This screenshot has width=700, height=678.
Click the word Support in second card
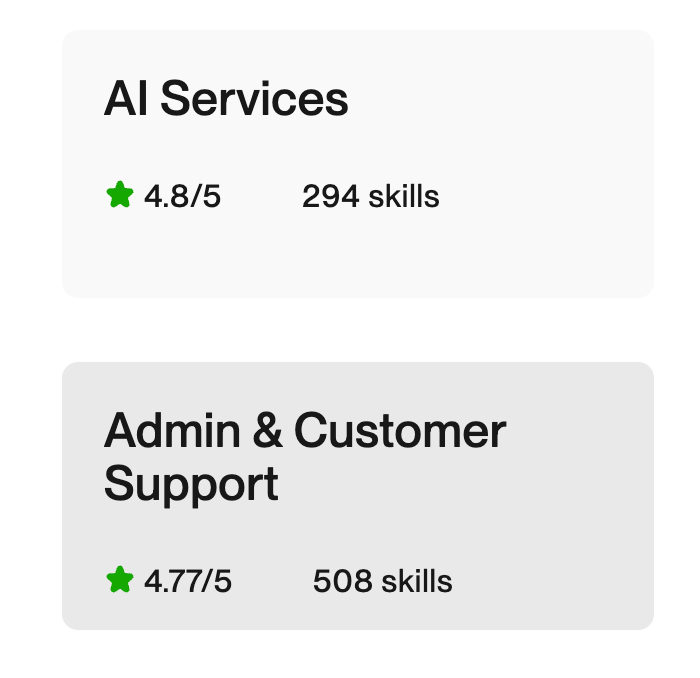pyautogui.click(x=191, y=484)
